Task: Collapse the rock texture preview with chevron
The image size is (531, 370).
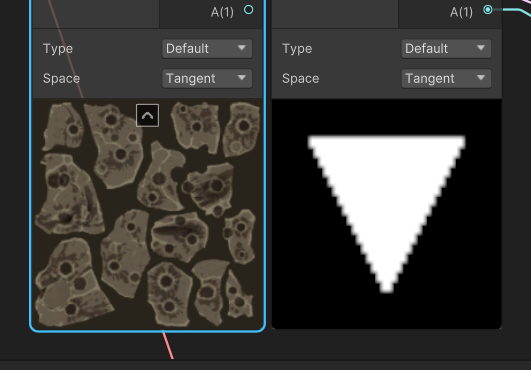Action: click(x=147, y=115)
